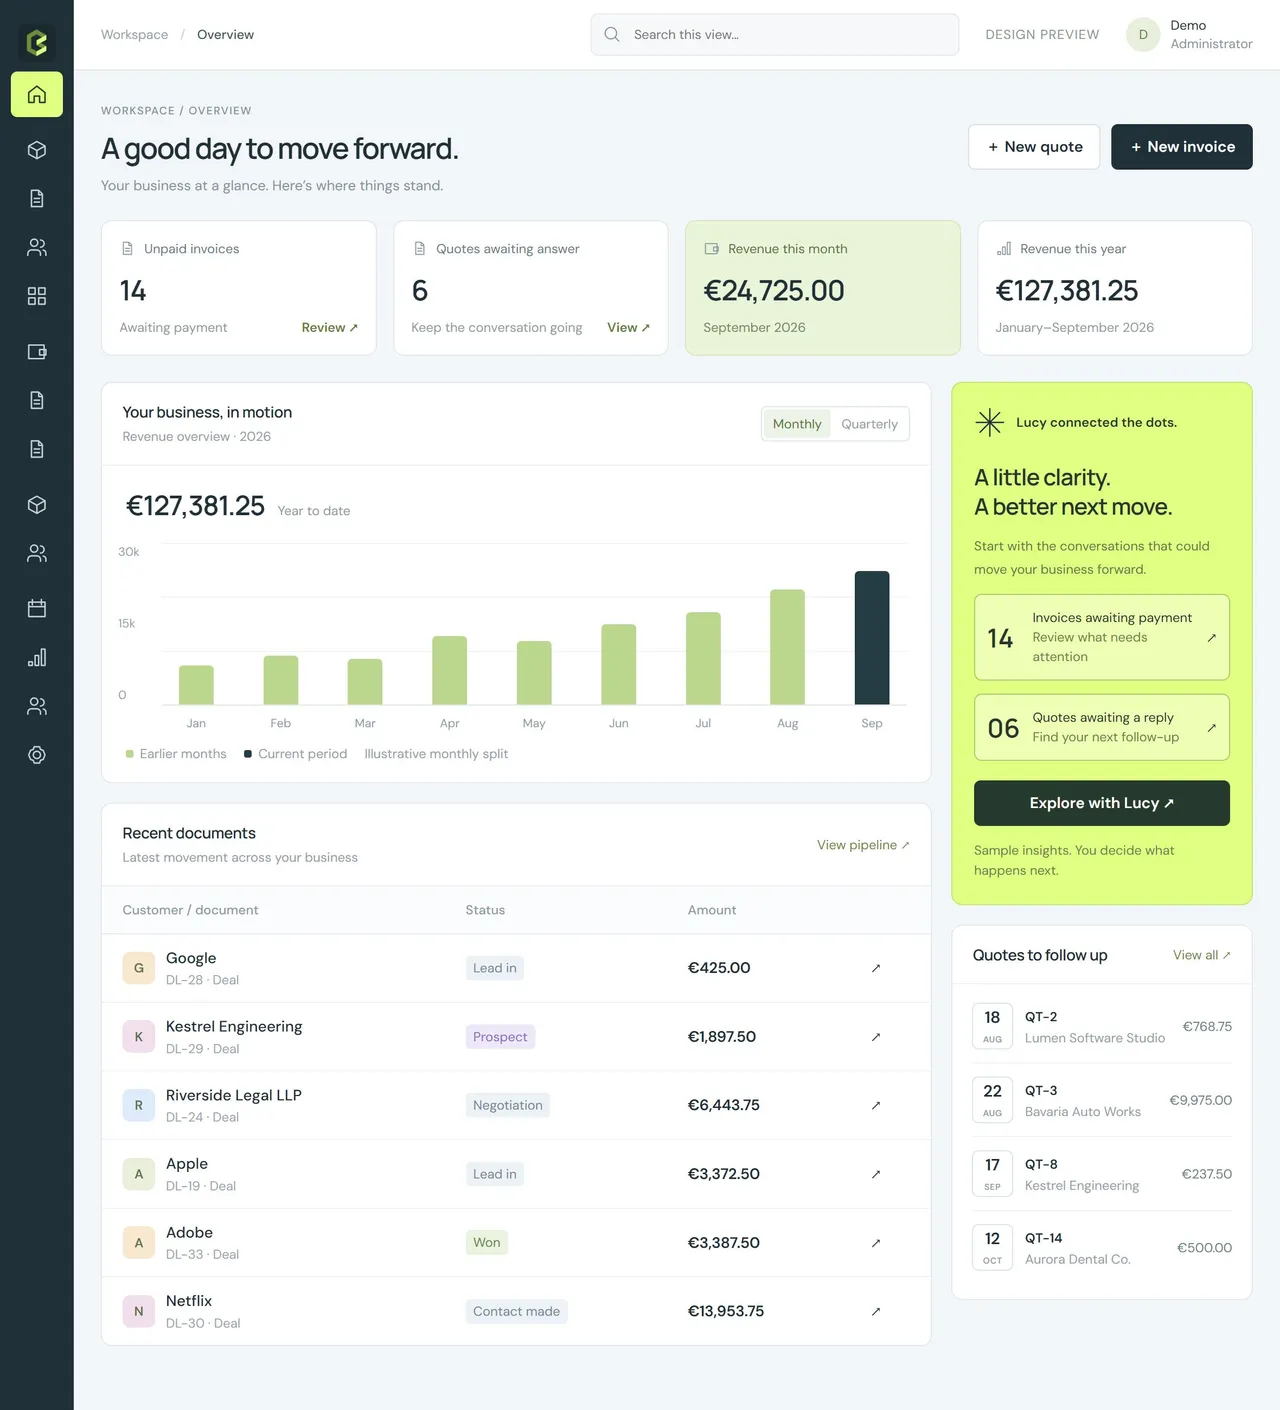Click the people icon directly above the settings gear
The height and width of the screenshot is (1410, 1280).
pos(37,706)
